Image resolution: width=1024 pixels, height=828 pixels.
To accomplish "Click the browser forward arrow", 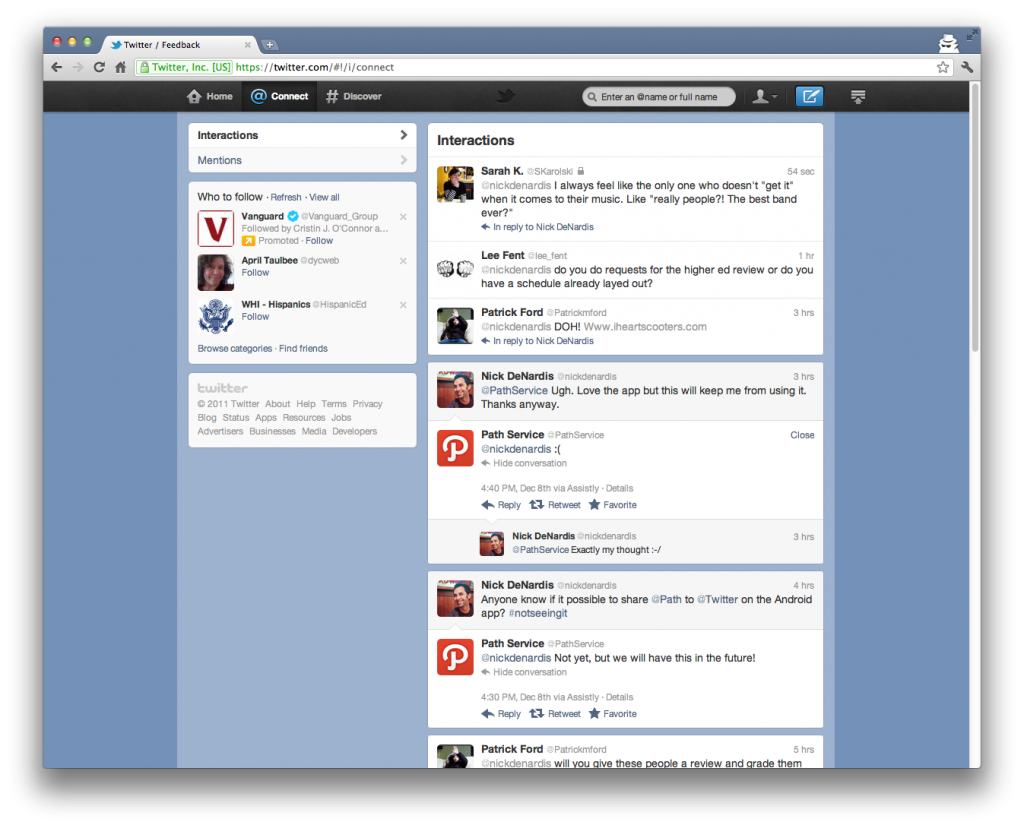I will tap(78, 67).
